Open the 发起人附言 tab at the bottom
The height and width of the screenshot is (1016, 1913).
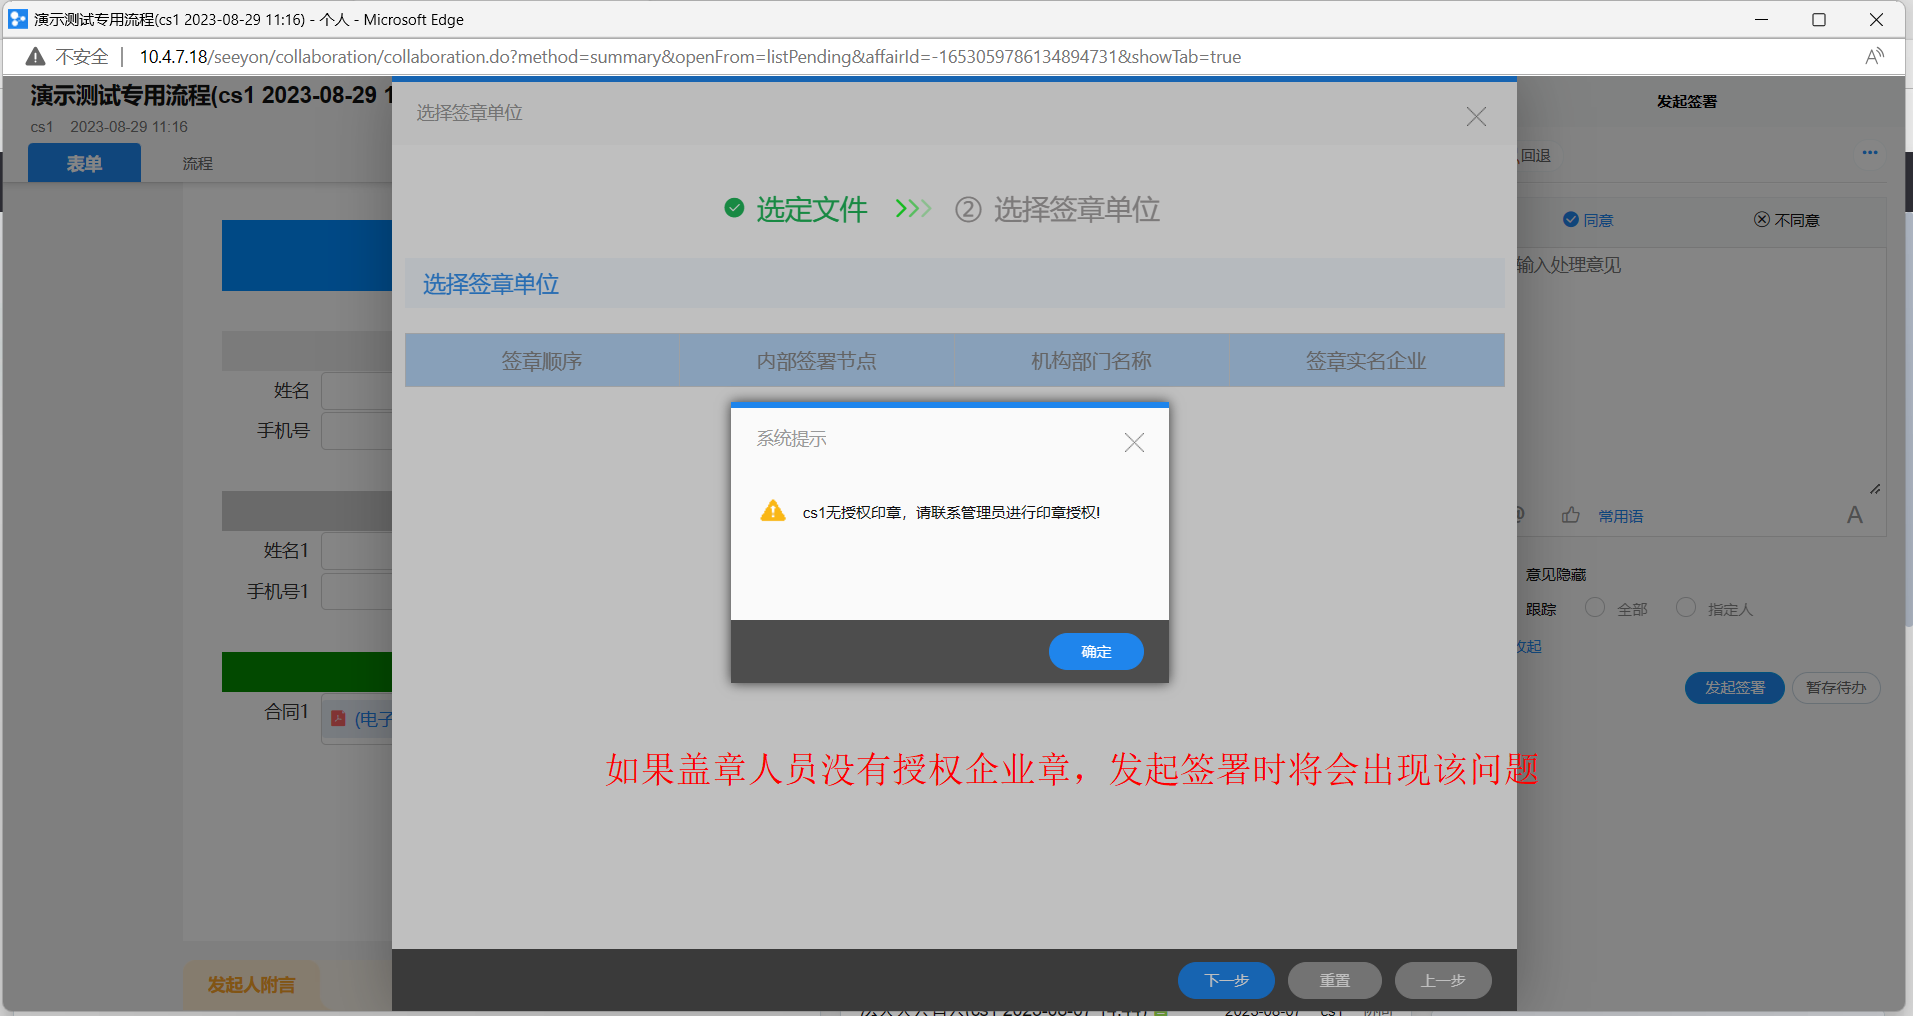pos(251,985)
